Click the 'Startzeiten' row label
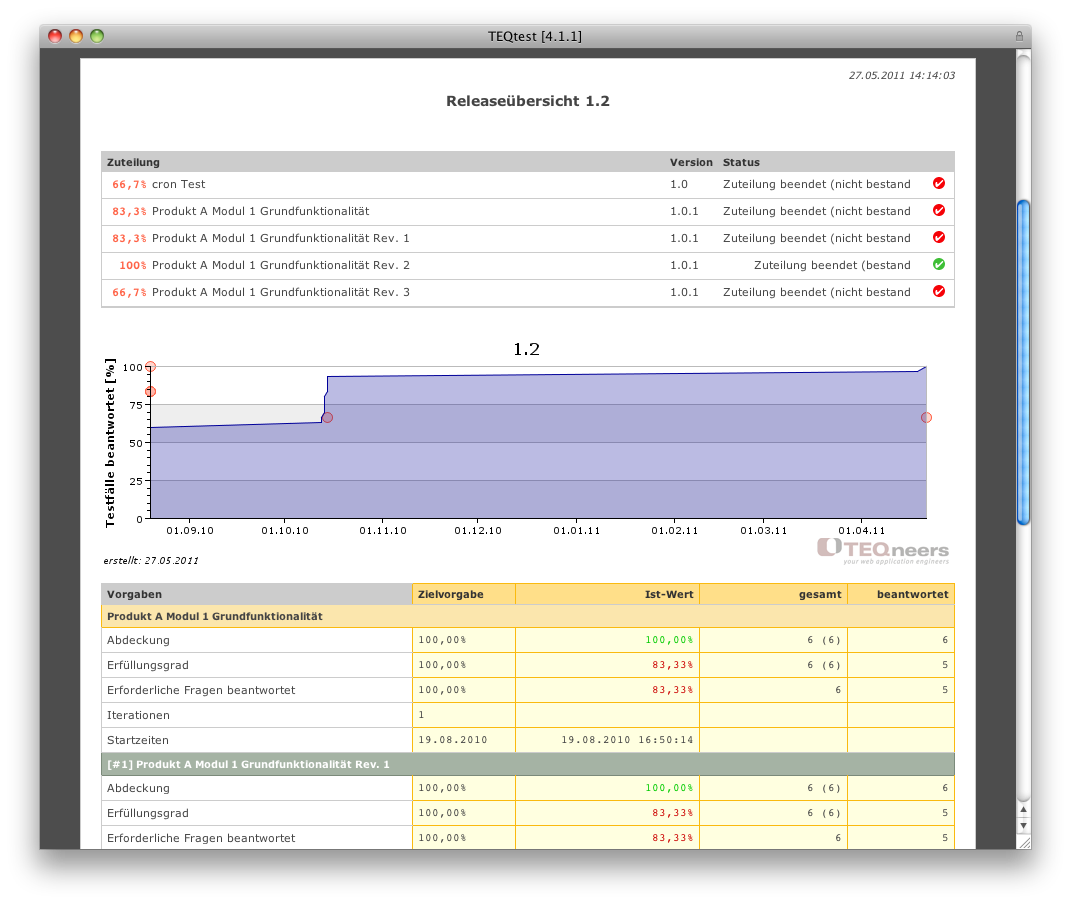Screen dimensions: 1071x904 137,740
